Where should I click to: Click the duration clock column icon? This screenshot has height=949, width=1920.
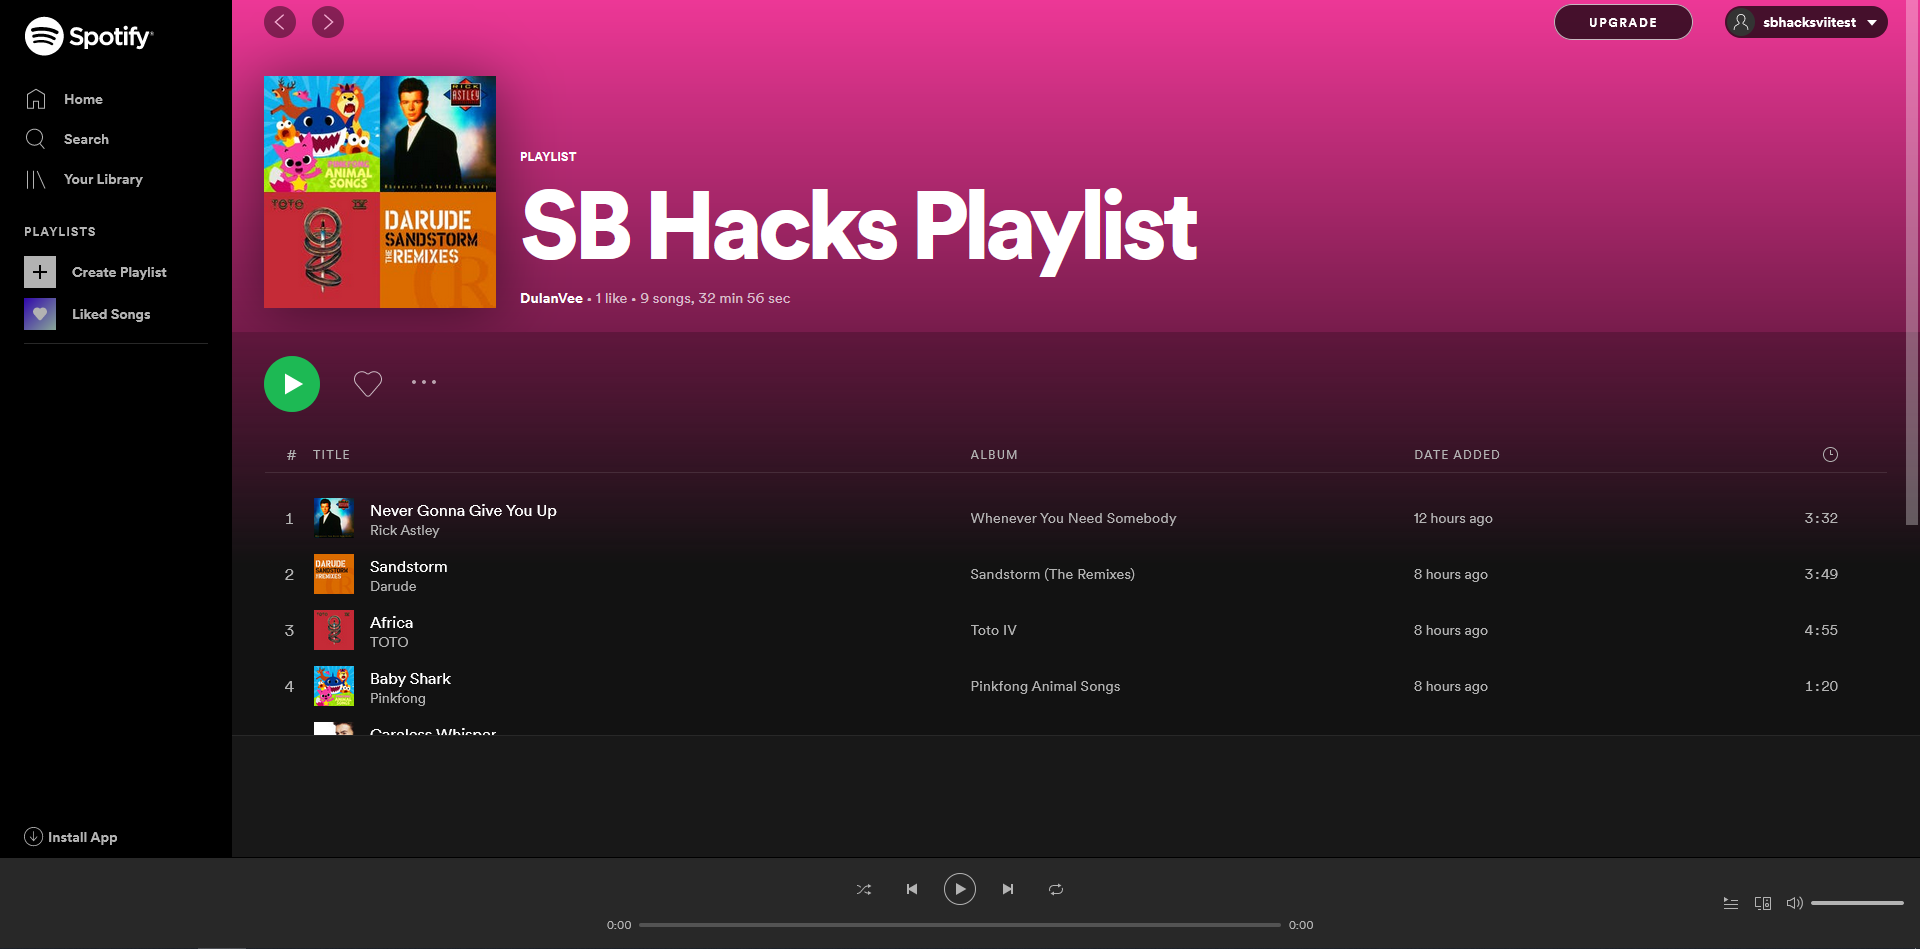coord(1830,454)
